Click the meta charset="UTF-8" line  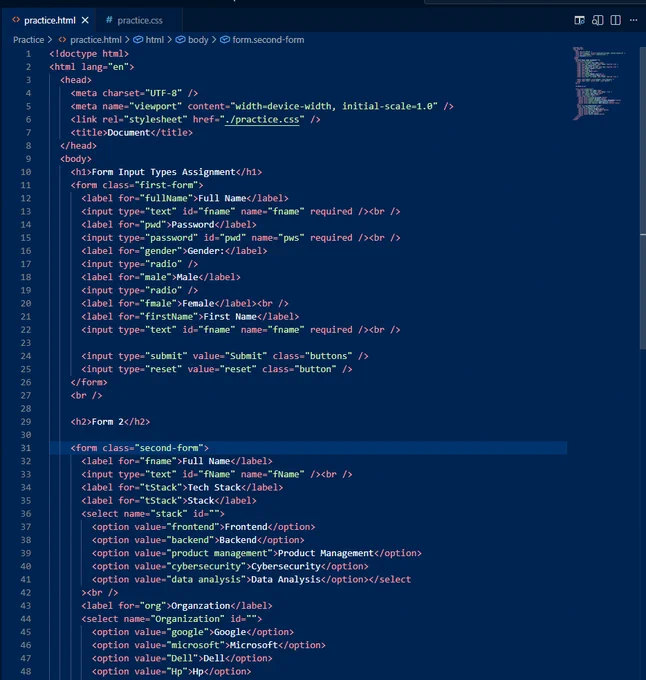point(134,93)
